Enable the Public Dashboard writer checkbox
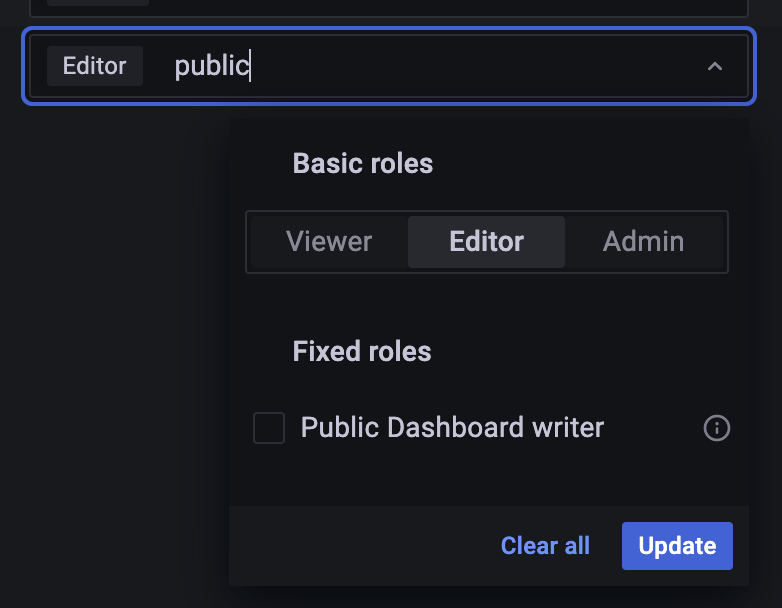 click(x=269, y=429)
